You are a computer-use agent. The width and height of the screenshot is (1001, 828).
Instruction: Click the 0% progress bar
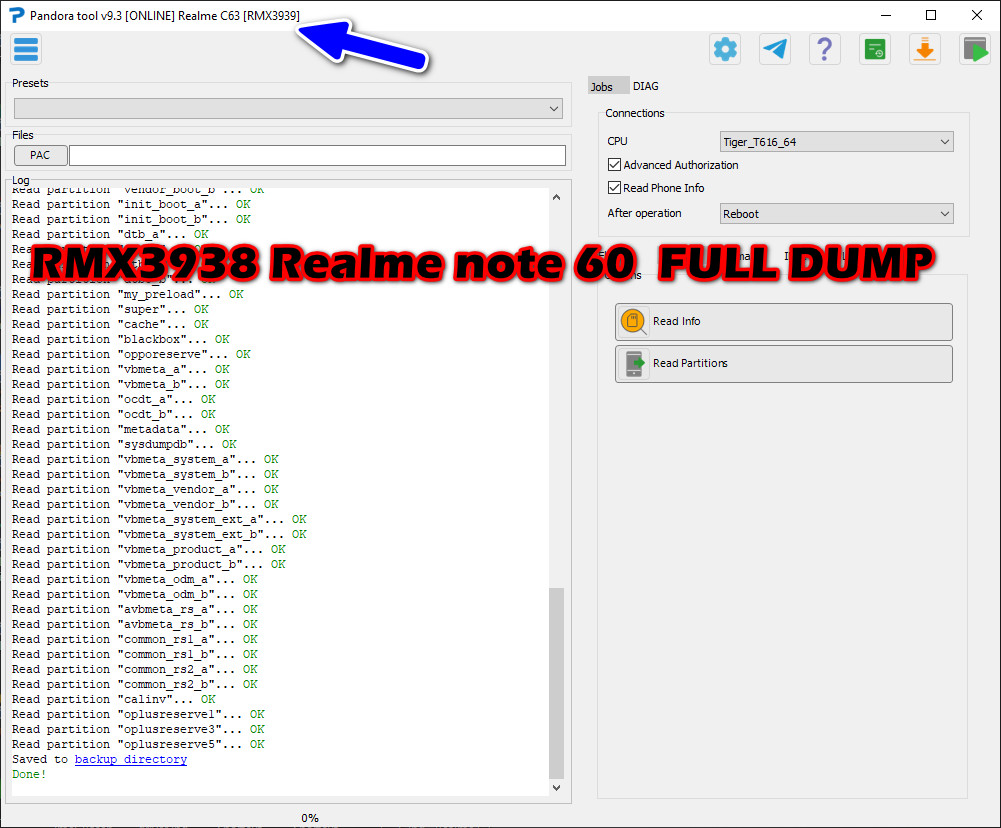pos(310,818)
